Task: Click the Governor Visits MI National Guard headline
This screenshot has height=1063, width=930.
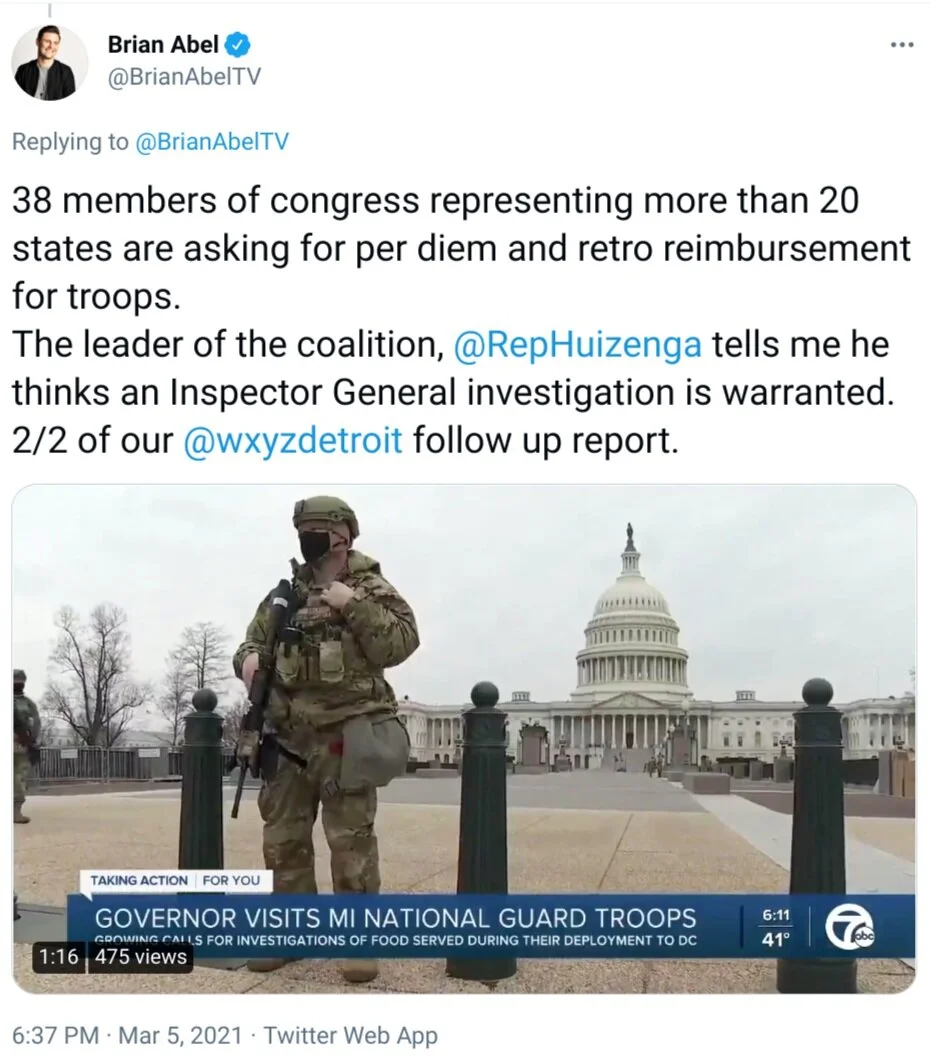Action: pyautogui.click(x=395, y=917)
